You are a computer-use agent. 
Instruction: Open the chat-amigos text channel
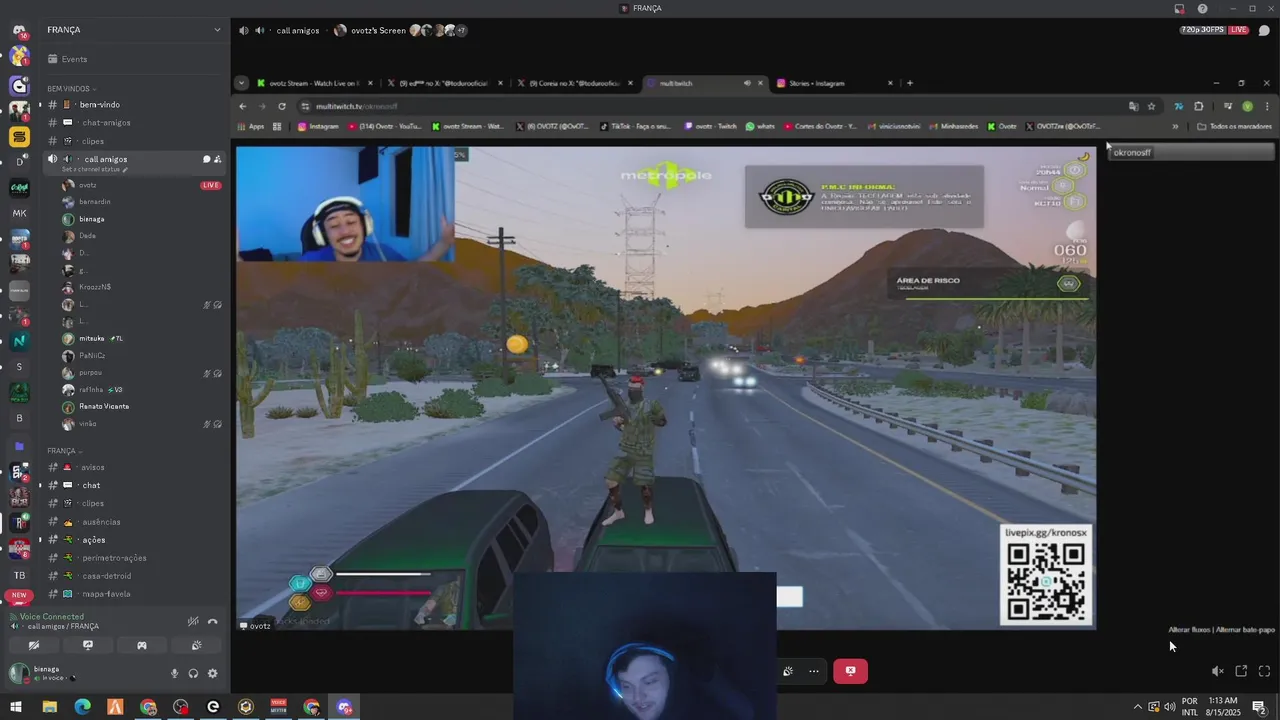tap(133, 122)
